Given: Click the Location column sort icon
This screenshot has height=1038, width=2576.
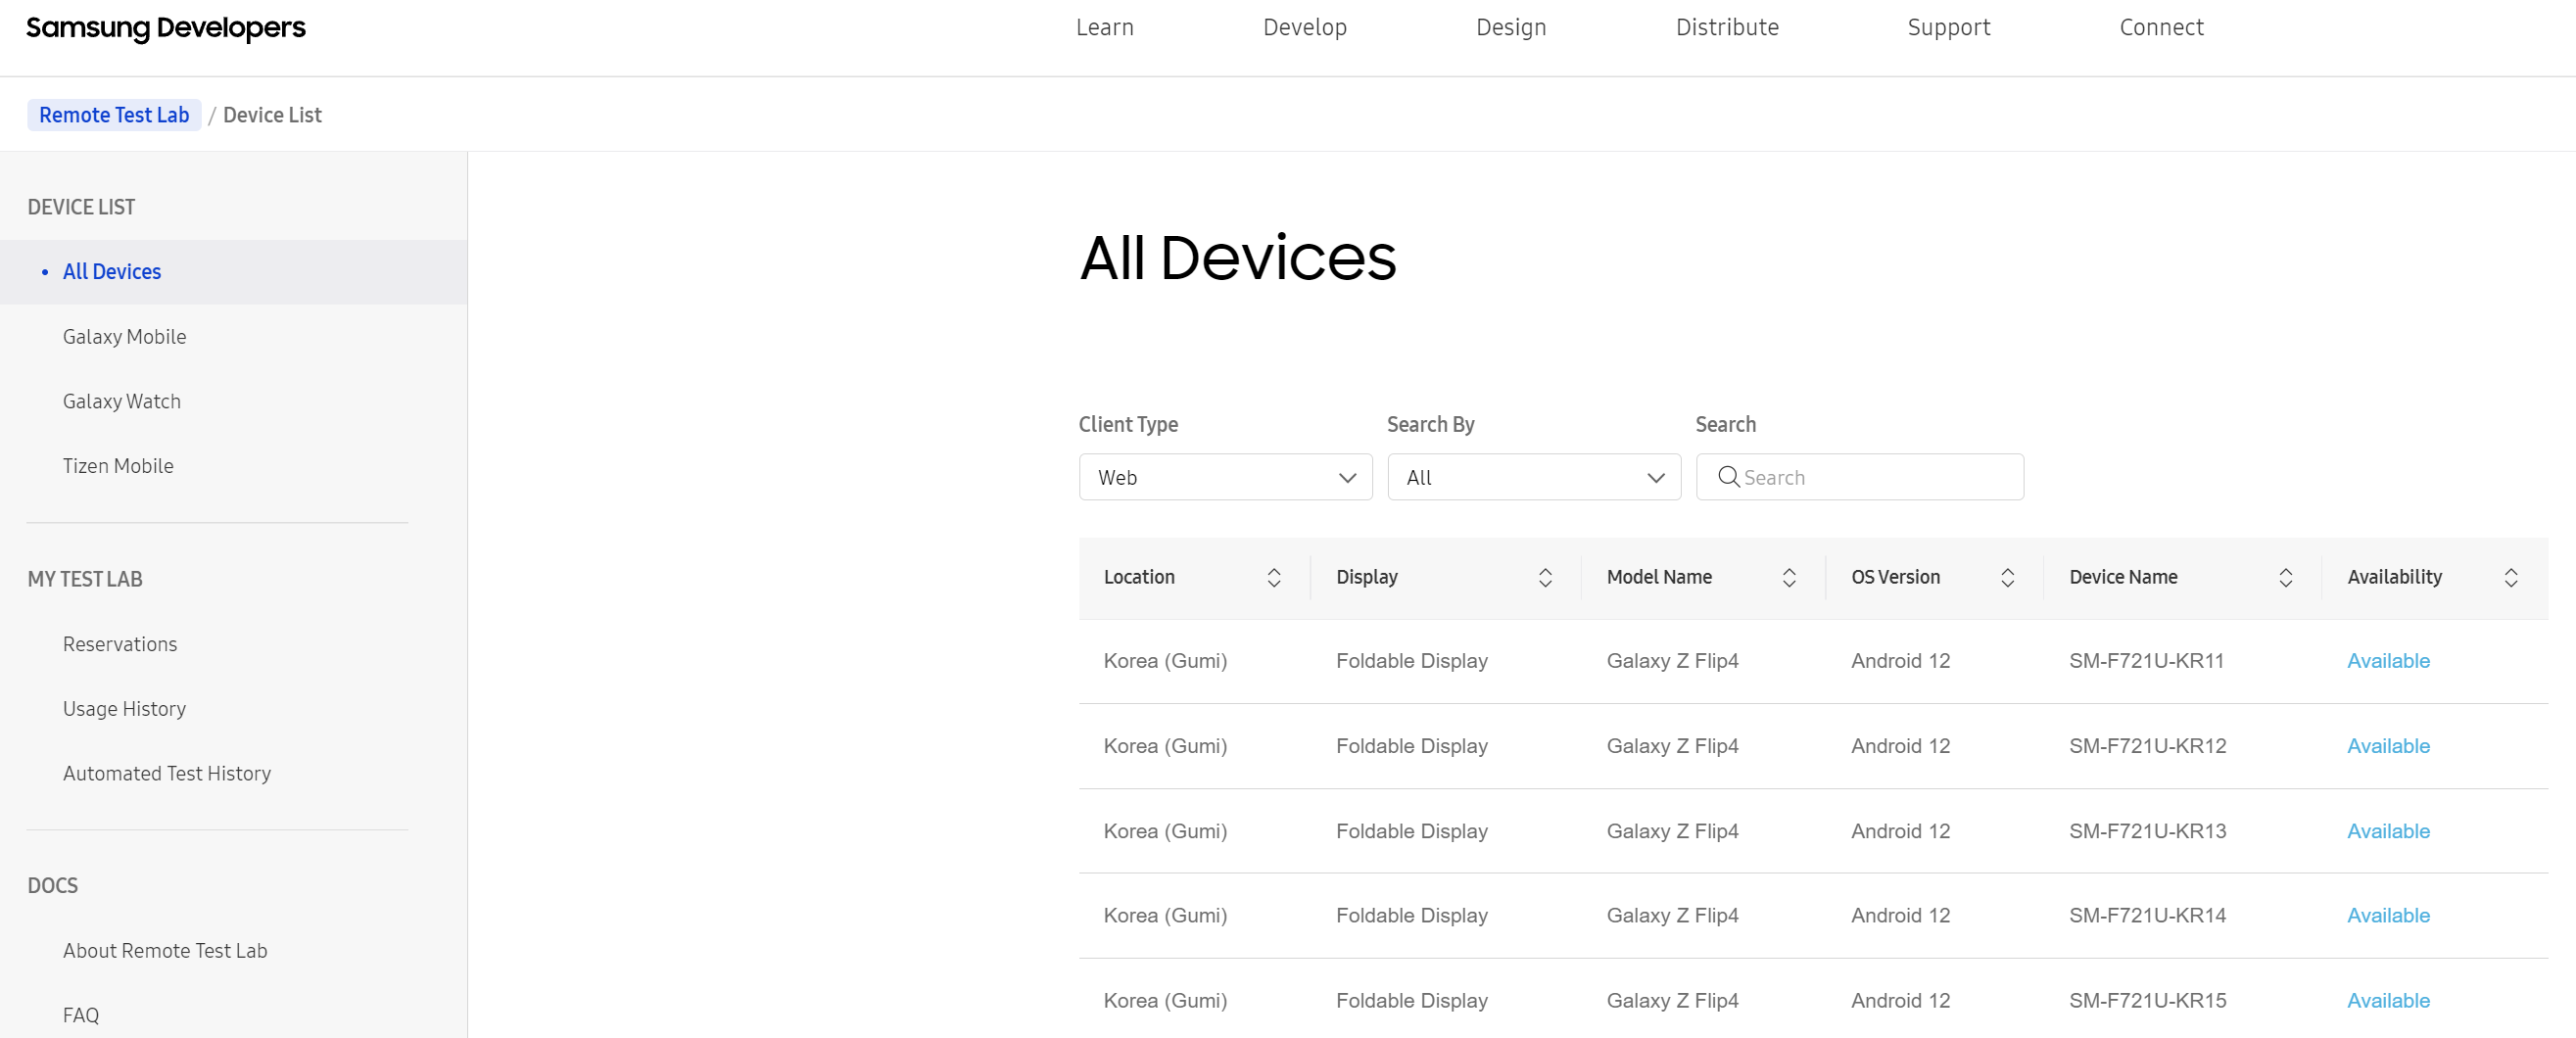Looking at the screenshot, I should pyautogui.click(x=1273, y=577).
